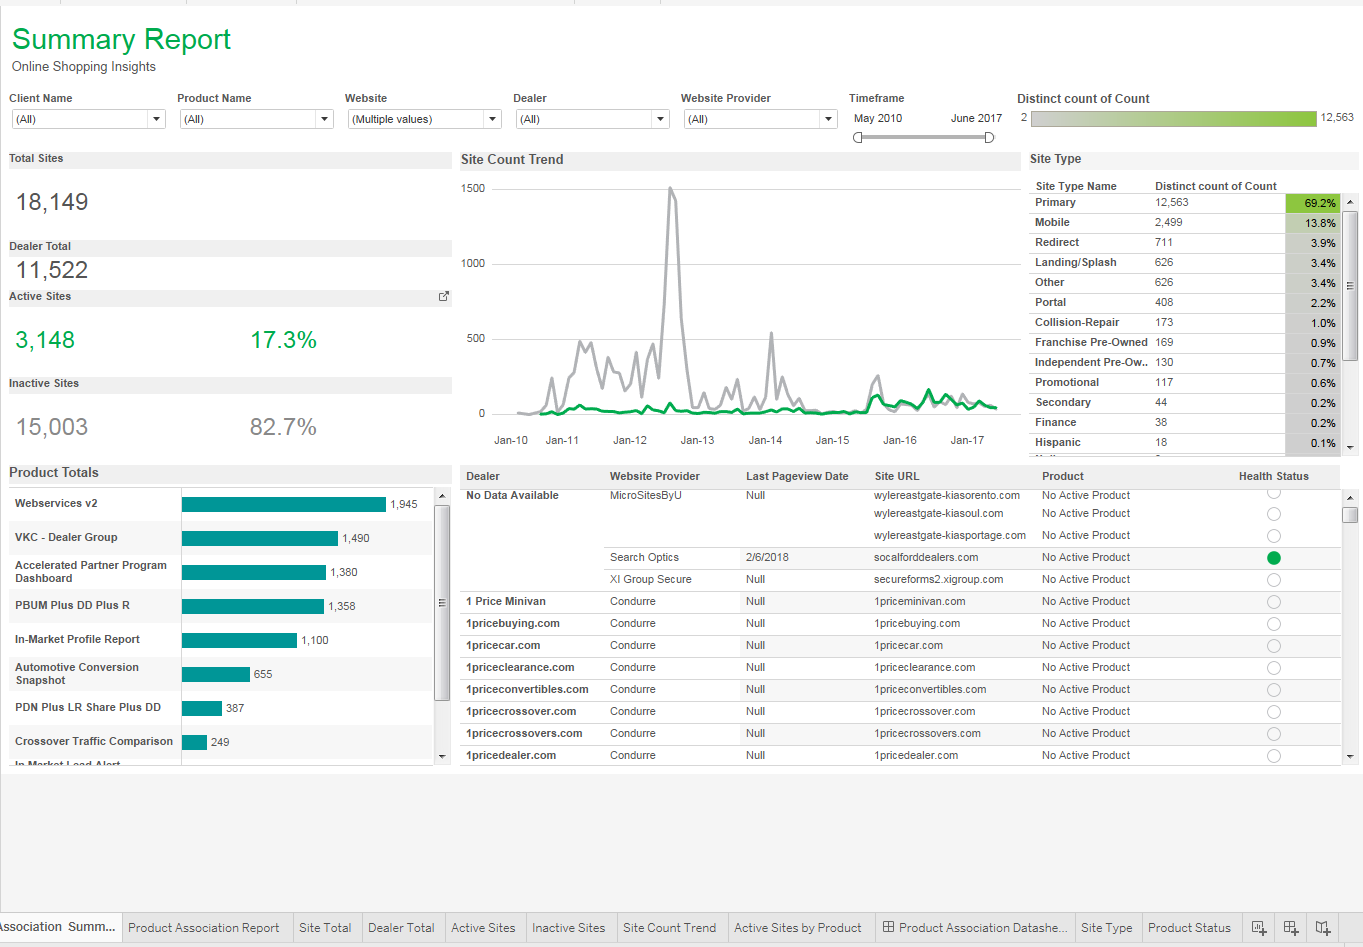Viewport: 1363px width, 947px height.
Task: Click the Total Sites value 18,149
Action: [52, 202]
